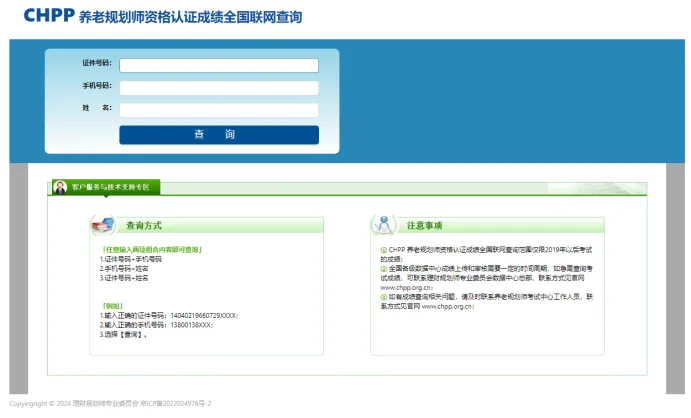Select the 姓名 input field

(x=219, y=110)
